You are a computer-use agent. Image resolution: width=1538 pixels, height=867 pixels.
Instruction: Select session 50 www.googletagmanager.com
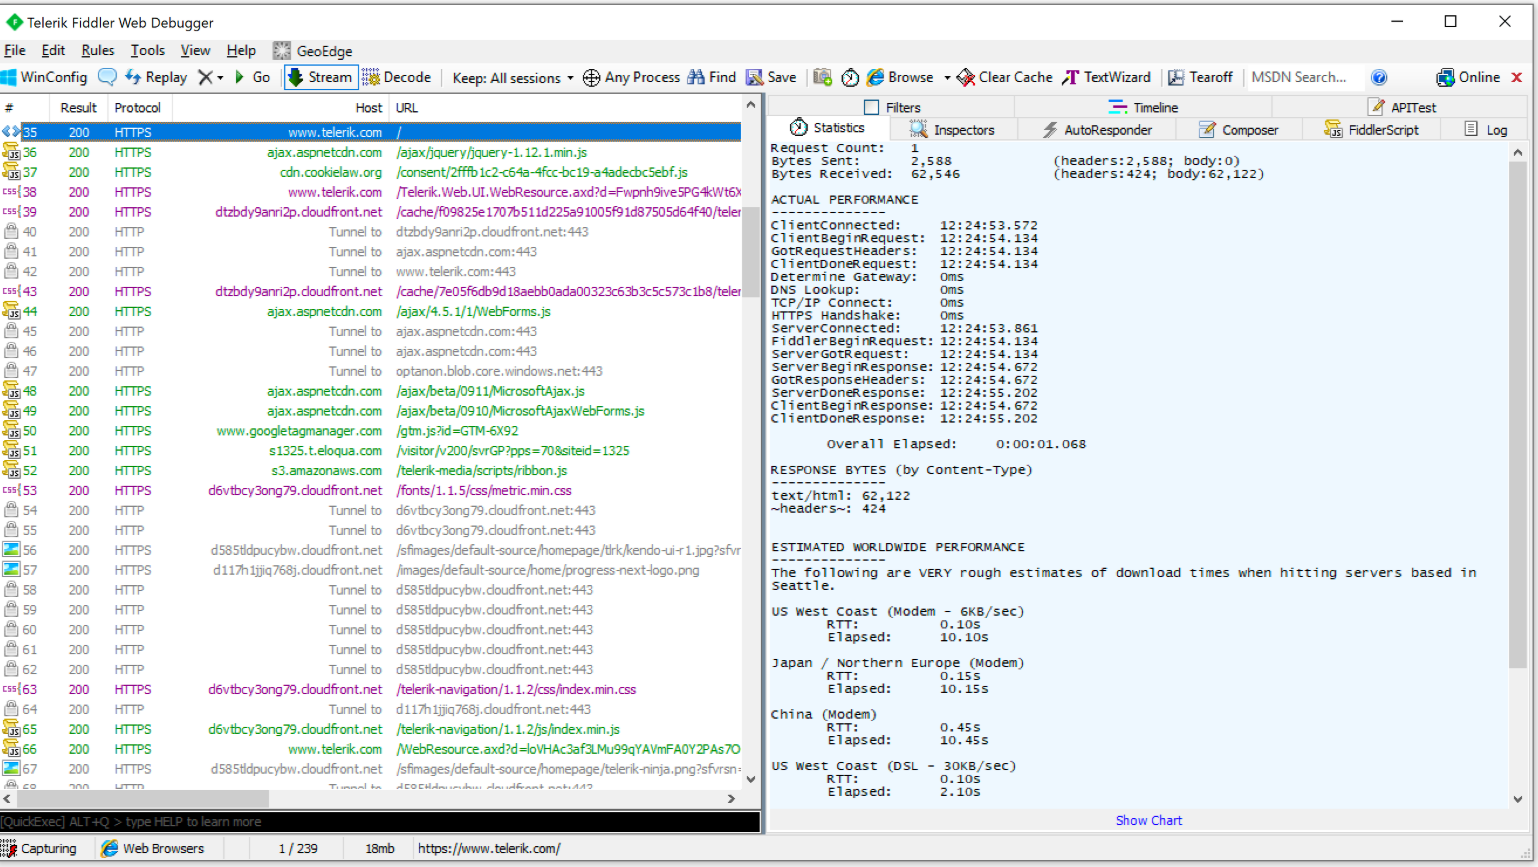tap(371, 431)
